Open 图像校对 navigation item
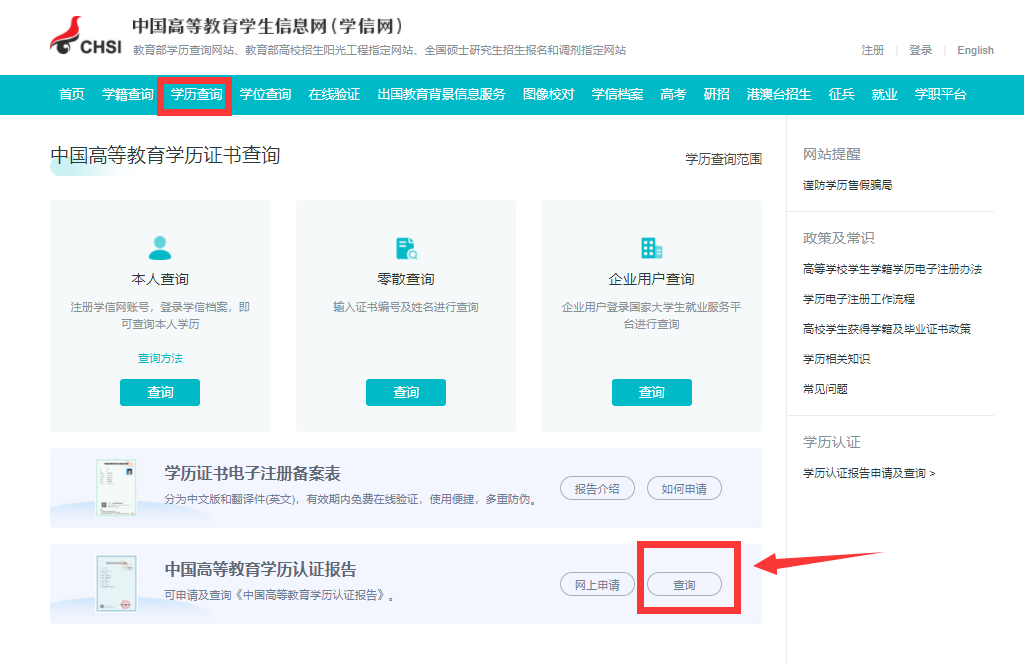Viewport: 1024px width, 664px height. (549, 95)
